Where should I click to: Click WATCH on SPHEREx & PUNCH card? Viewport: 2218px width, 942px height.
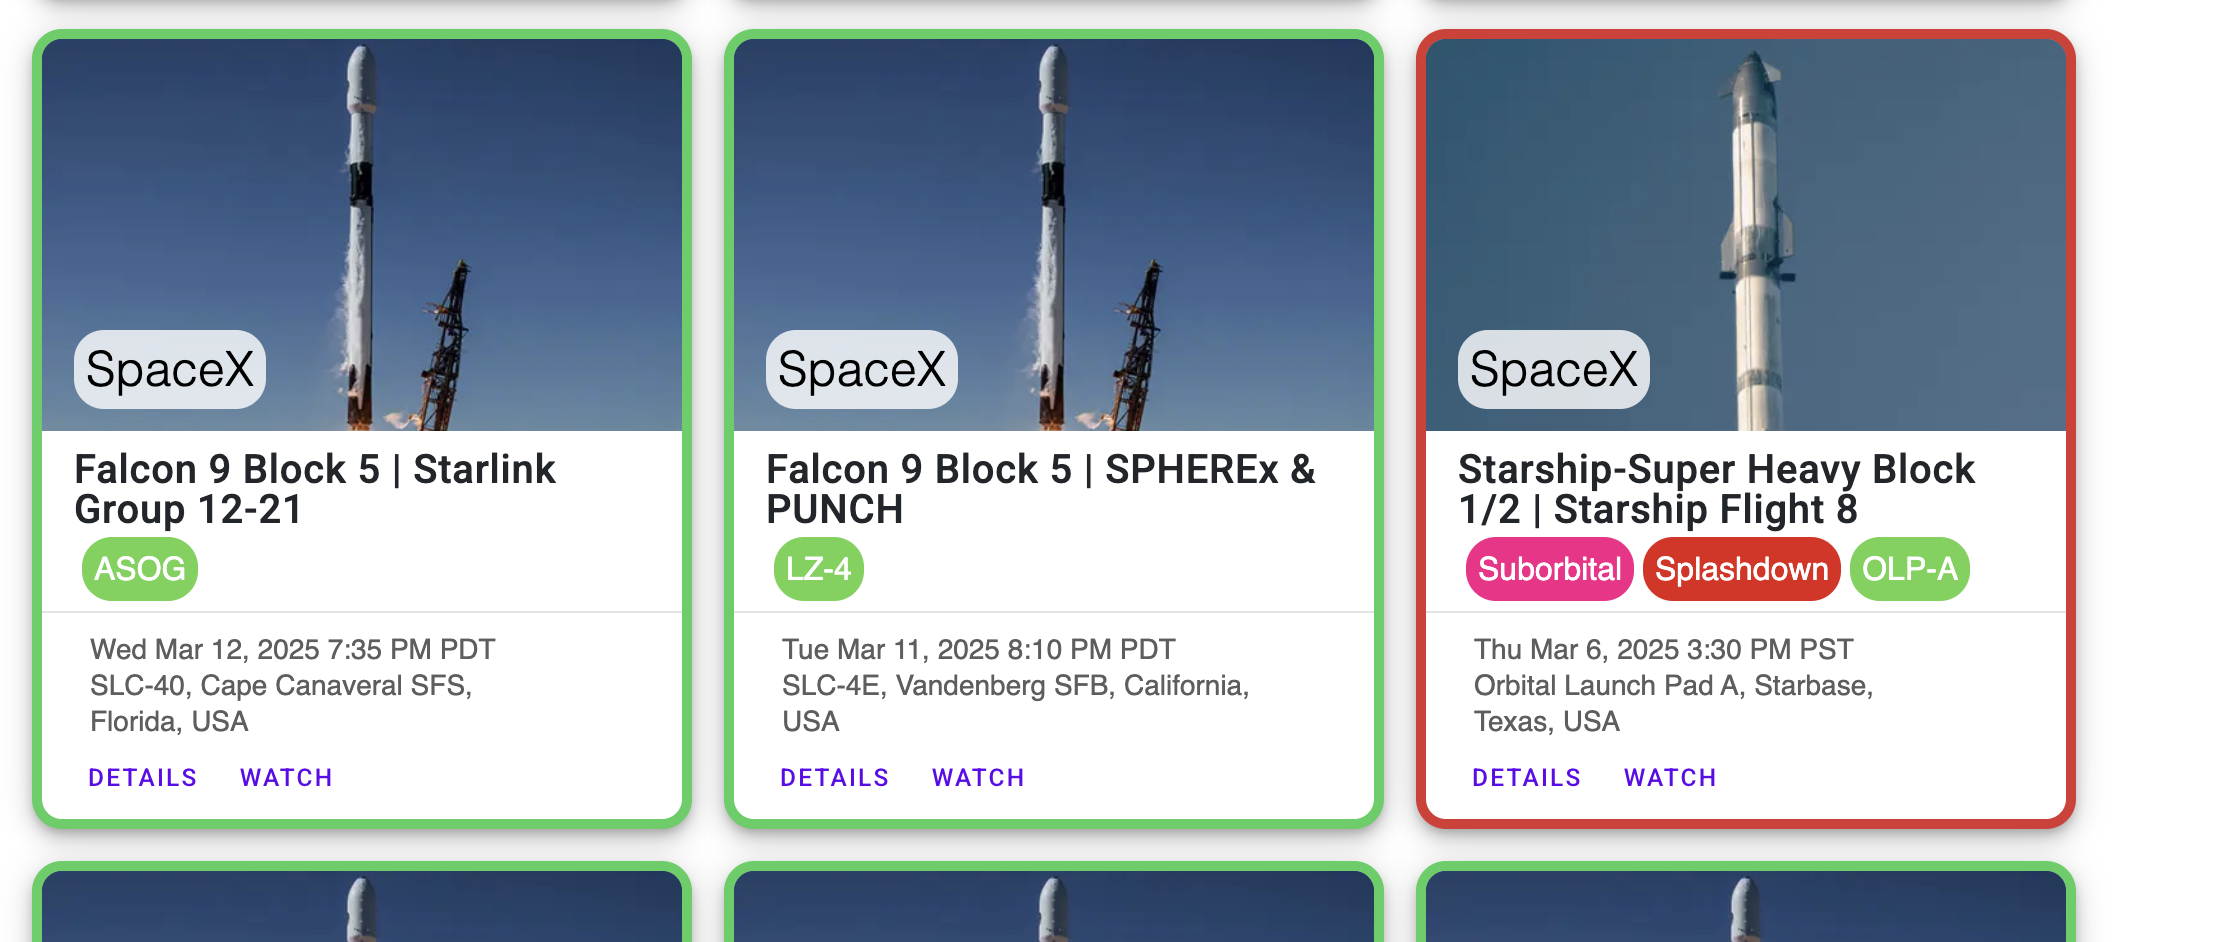(978, 777)
